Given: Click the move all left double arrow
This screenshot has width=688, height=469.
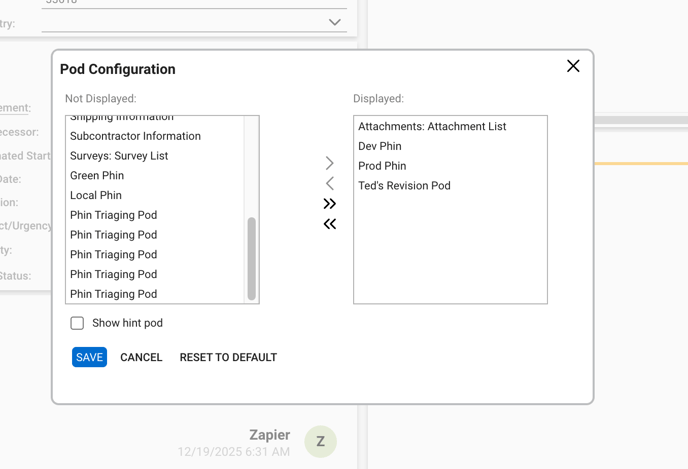Looking at the screenshot, I should [330, 224].
